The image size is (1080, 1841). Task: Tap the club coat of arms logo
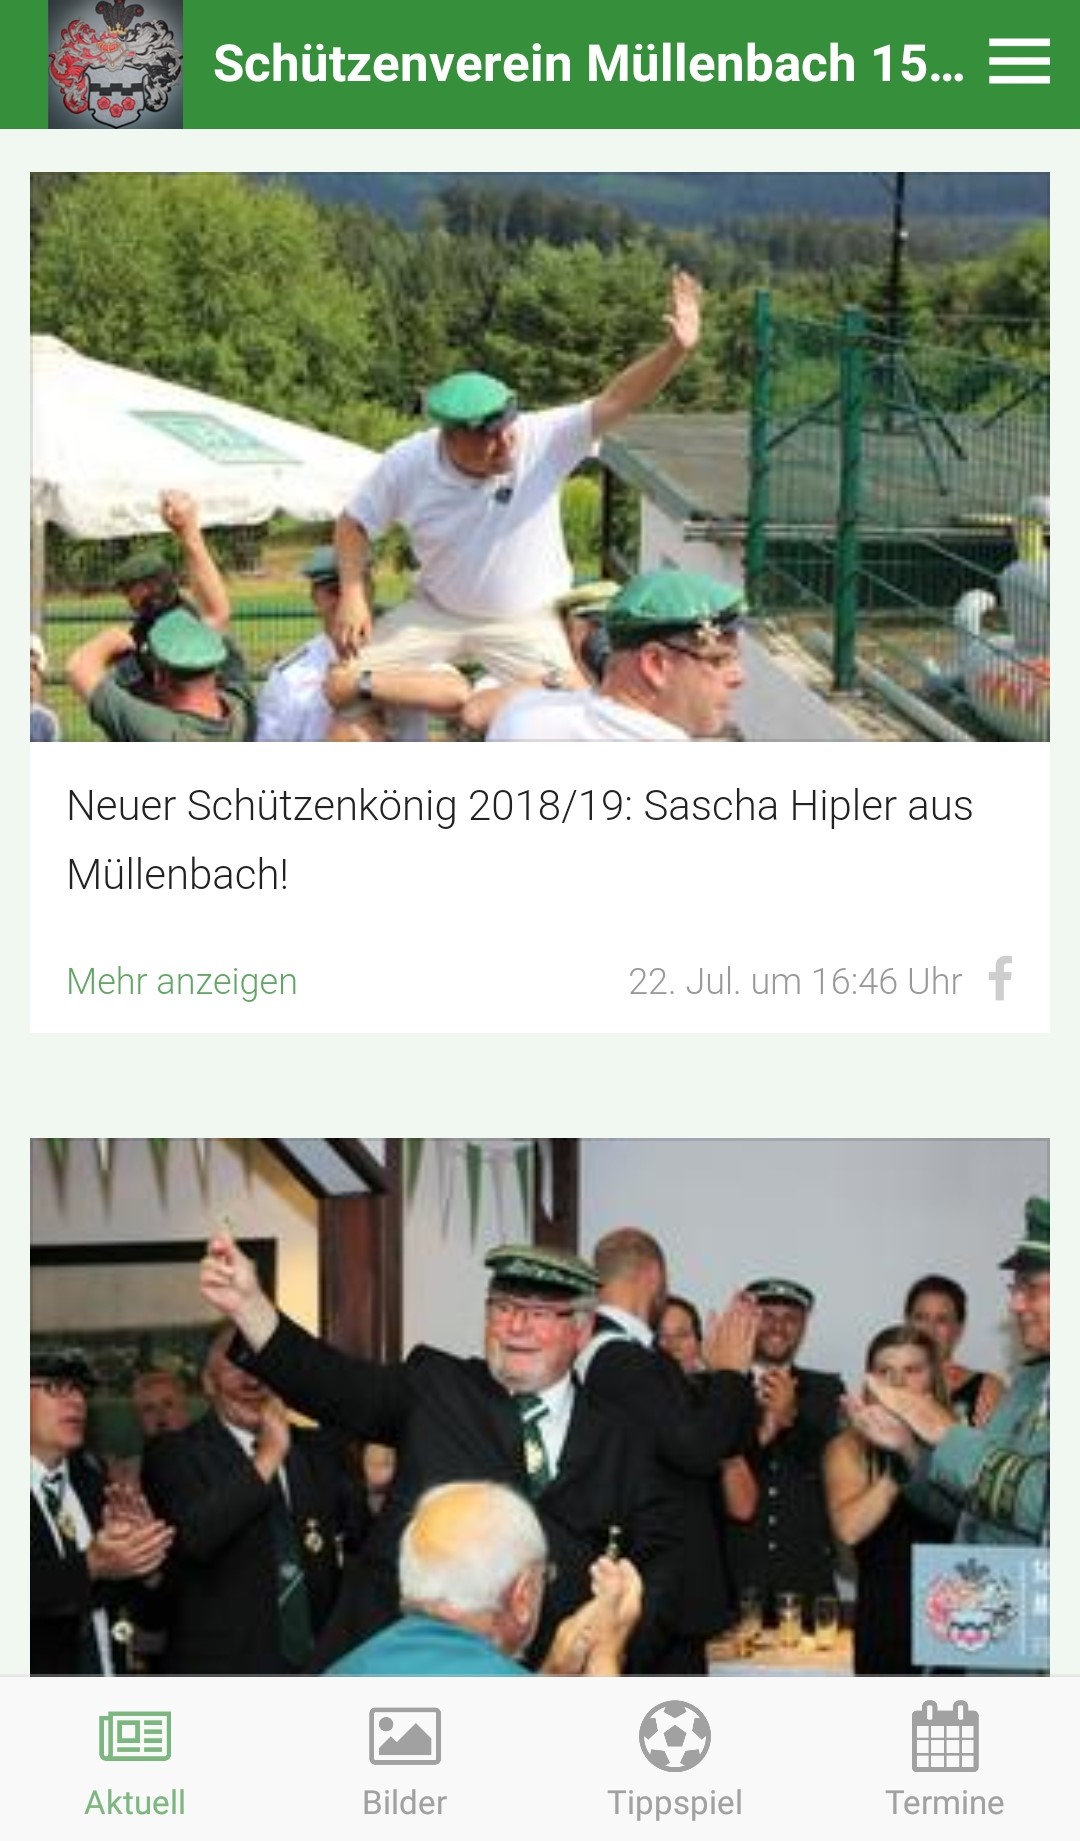point(115,64)
